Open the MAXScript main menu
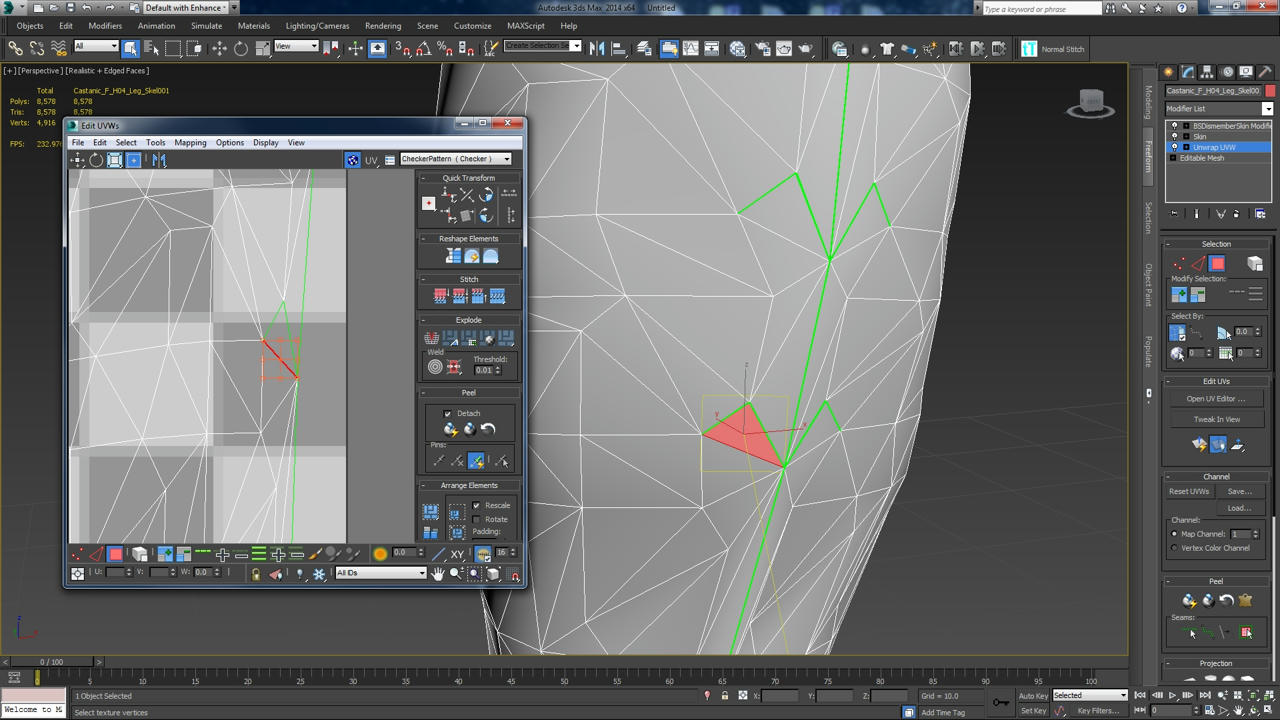1280x720 pixels. [526, 26]
